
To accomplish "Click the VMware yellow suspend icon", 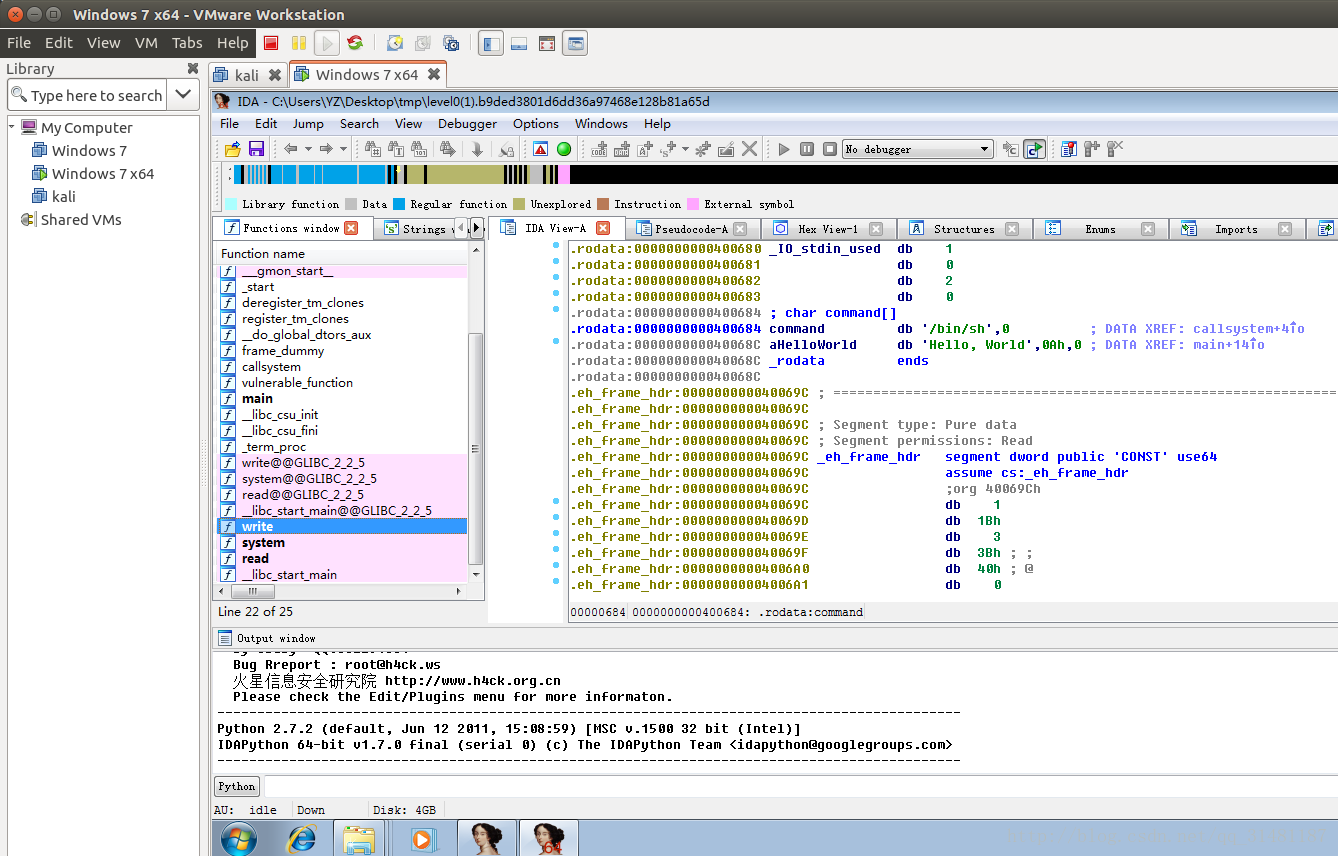I will (x=298, y=43).
